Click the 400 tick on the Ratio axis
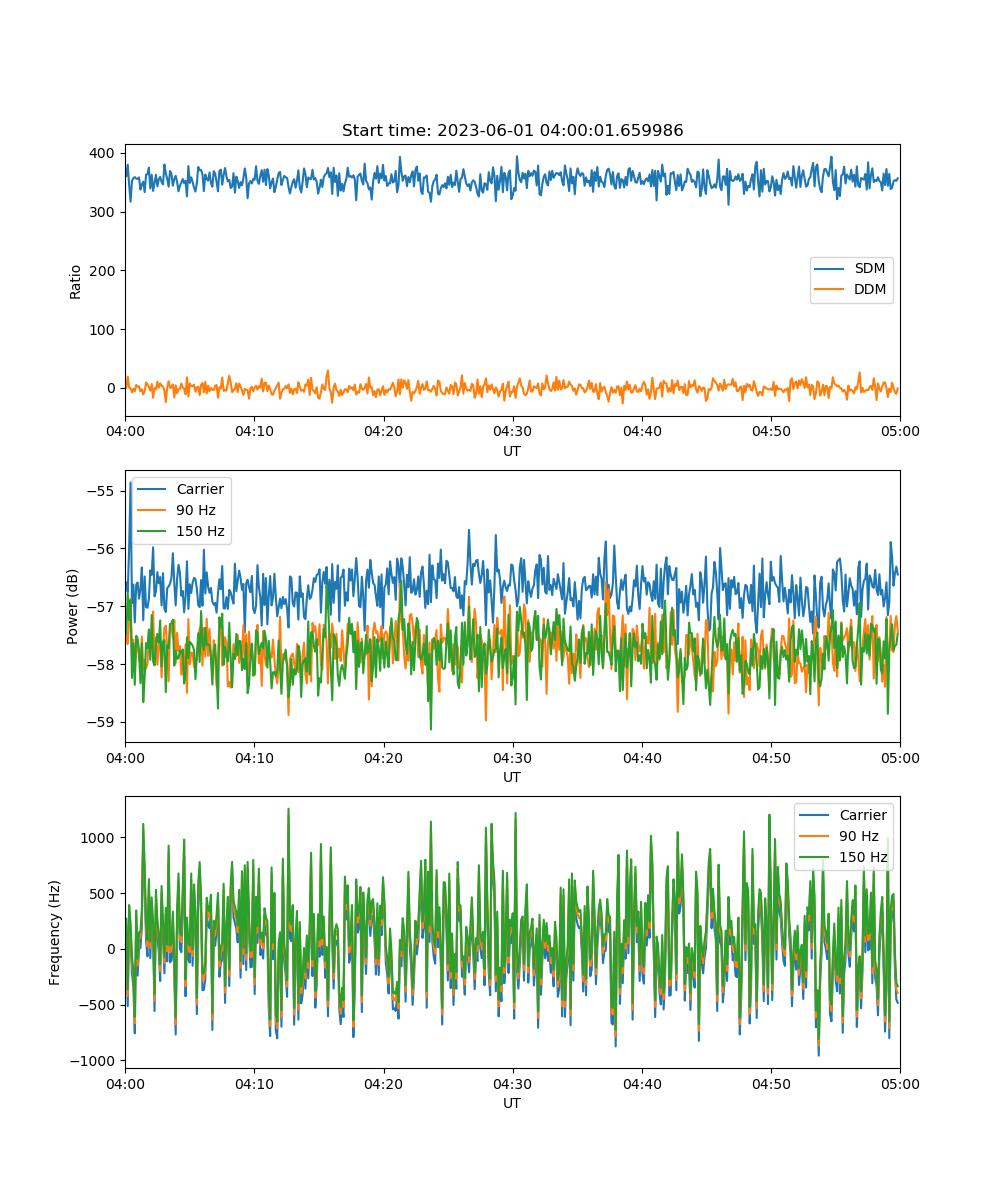The image size is (1000, 1200). (x=105, y=153)
